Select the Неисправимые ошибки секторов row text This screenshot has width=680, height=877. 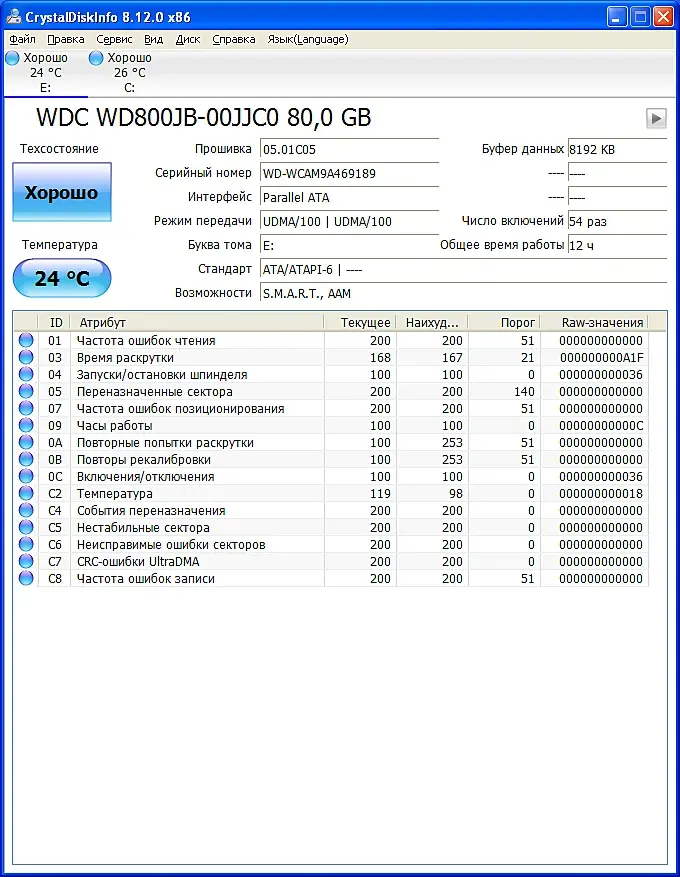tap(171, 545)
